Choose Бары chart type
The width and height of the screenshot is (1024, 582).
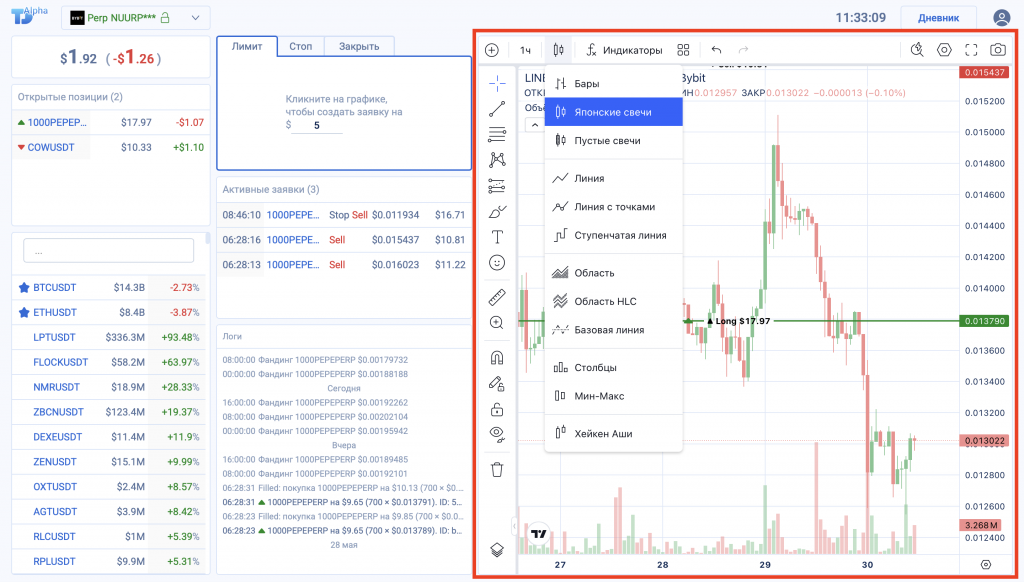614,84
